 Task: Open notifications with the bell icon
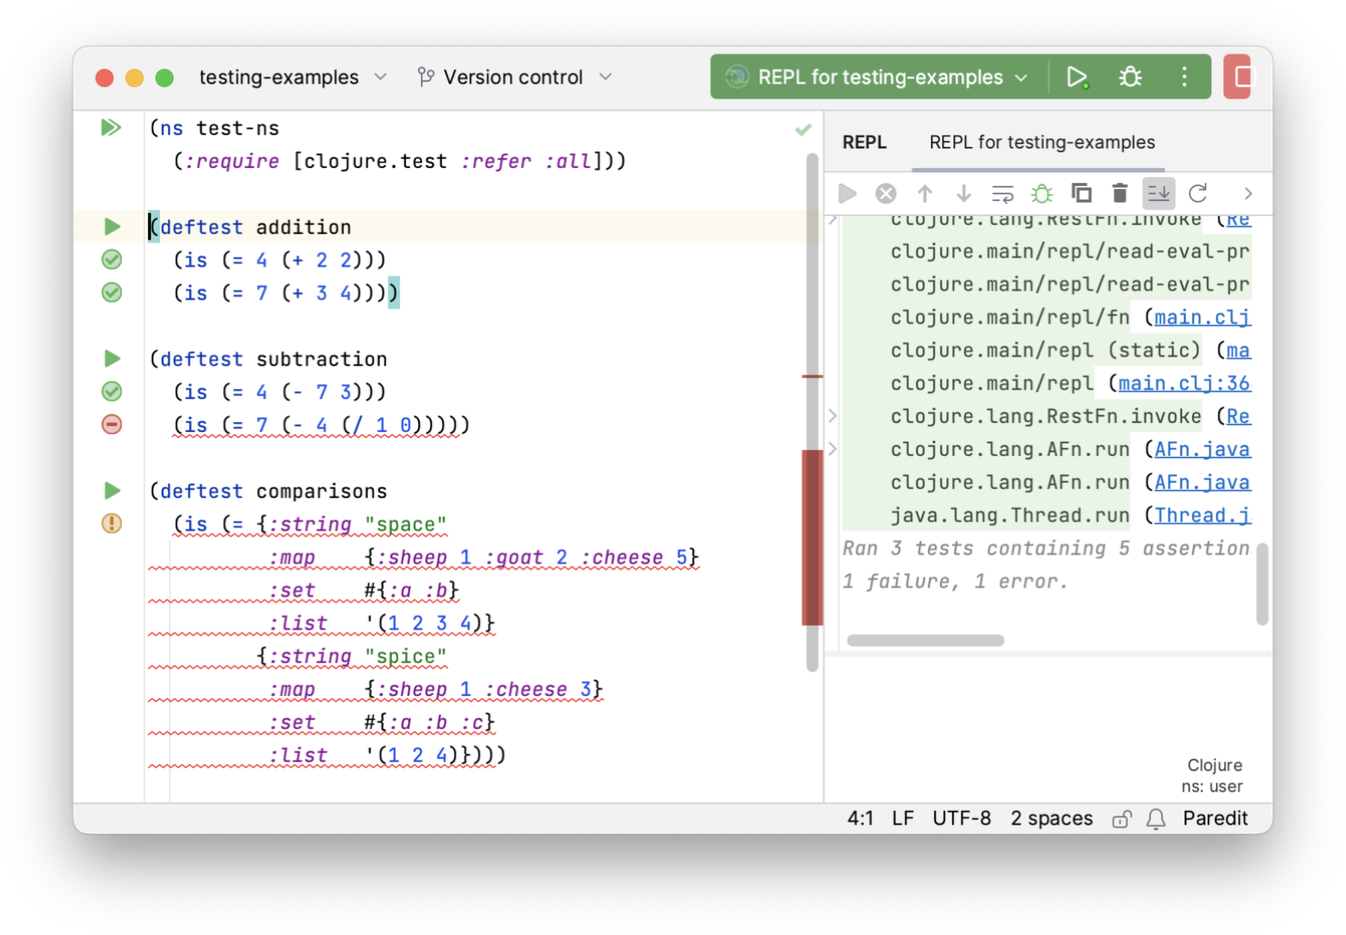pyautogui.click(x=1156, y=819)
